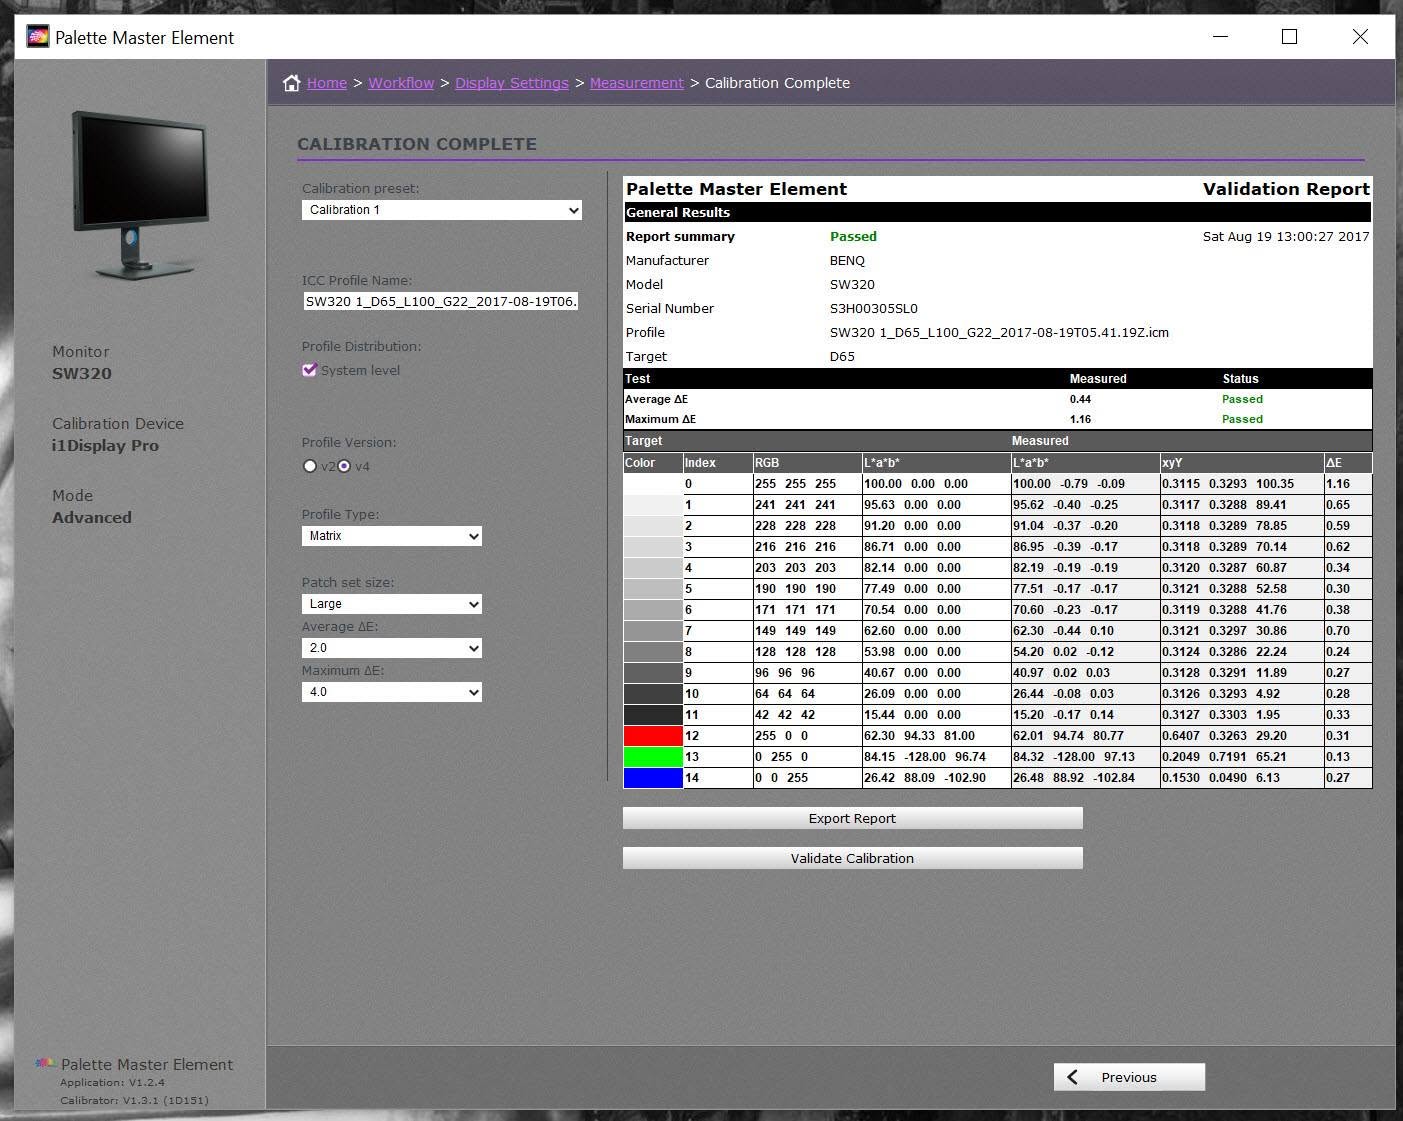Click the Palette Master Element title bar icon

38,37
